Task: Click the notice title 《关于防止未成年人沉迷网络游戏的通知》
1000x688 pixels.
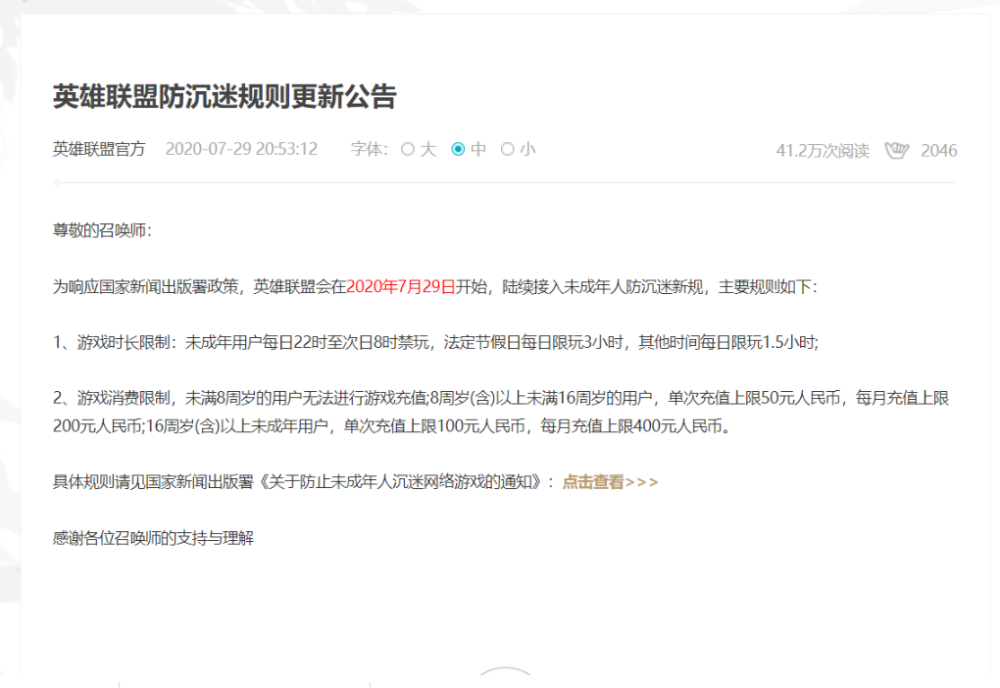Action: pos(401,482)
